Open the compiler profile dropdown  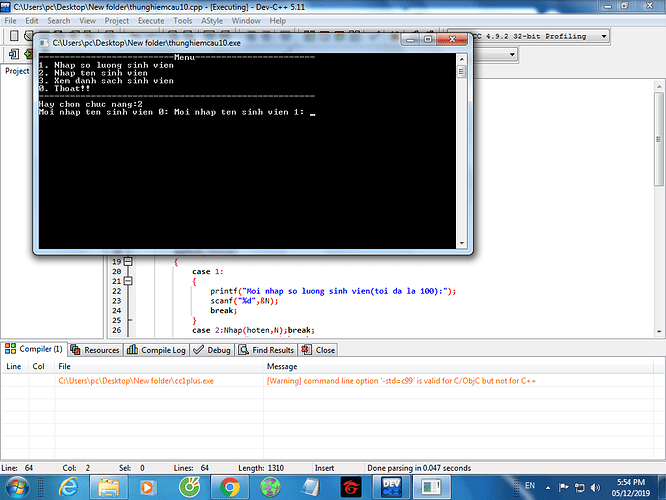[x=605, y=36]
